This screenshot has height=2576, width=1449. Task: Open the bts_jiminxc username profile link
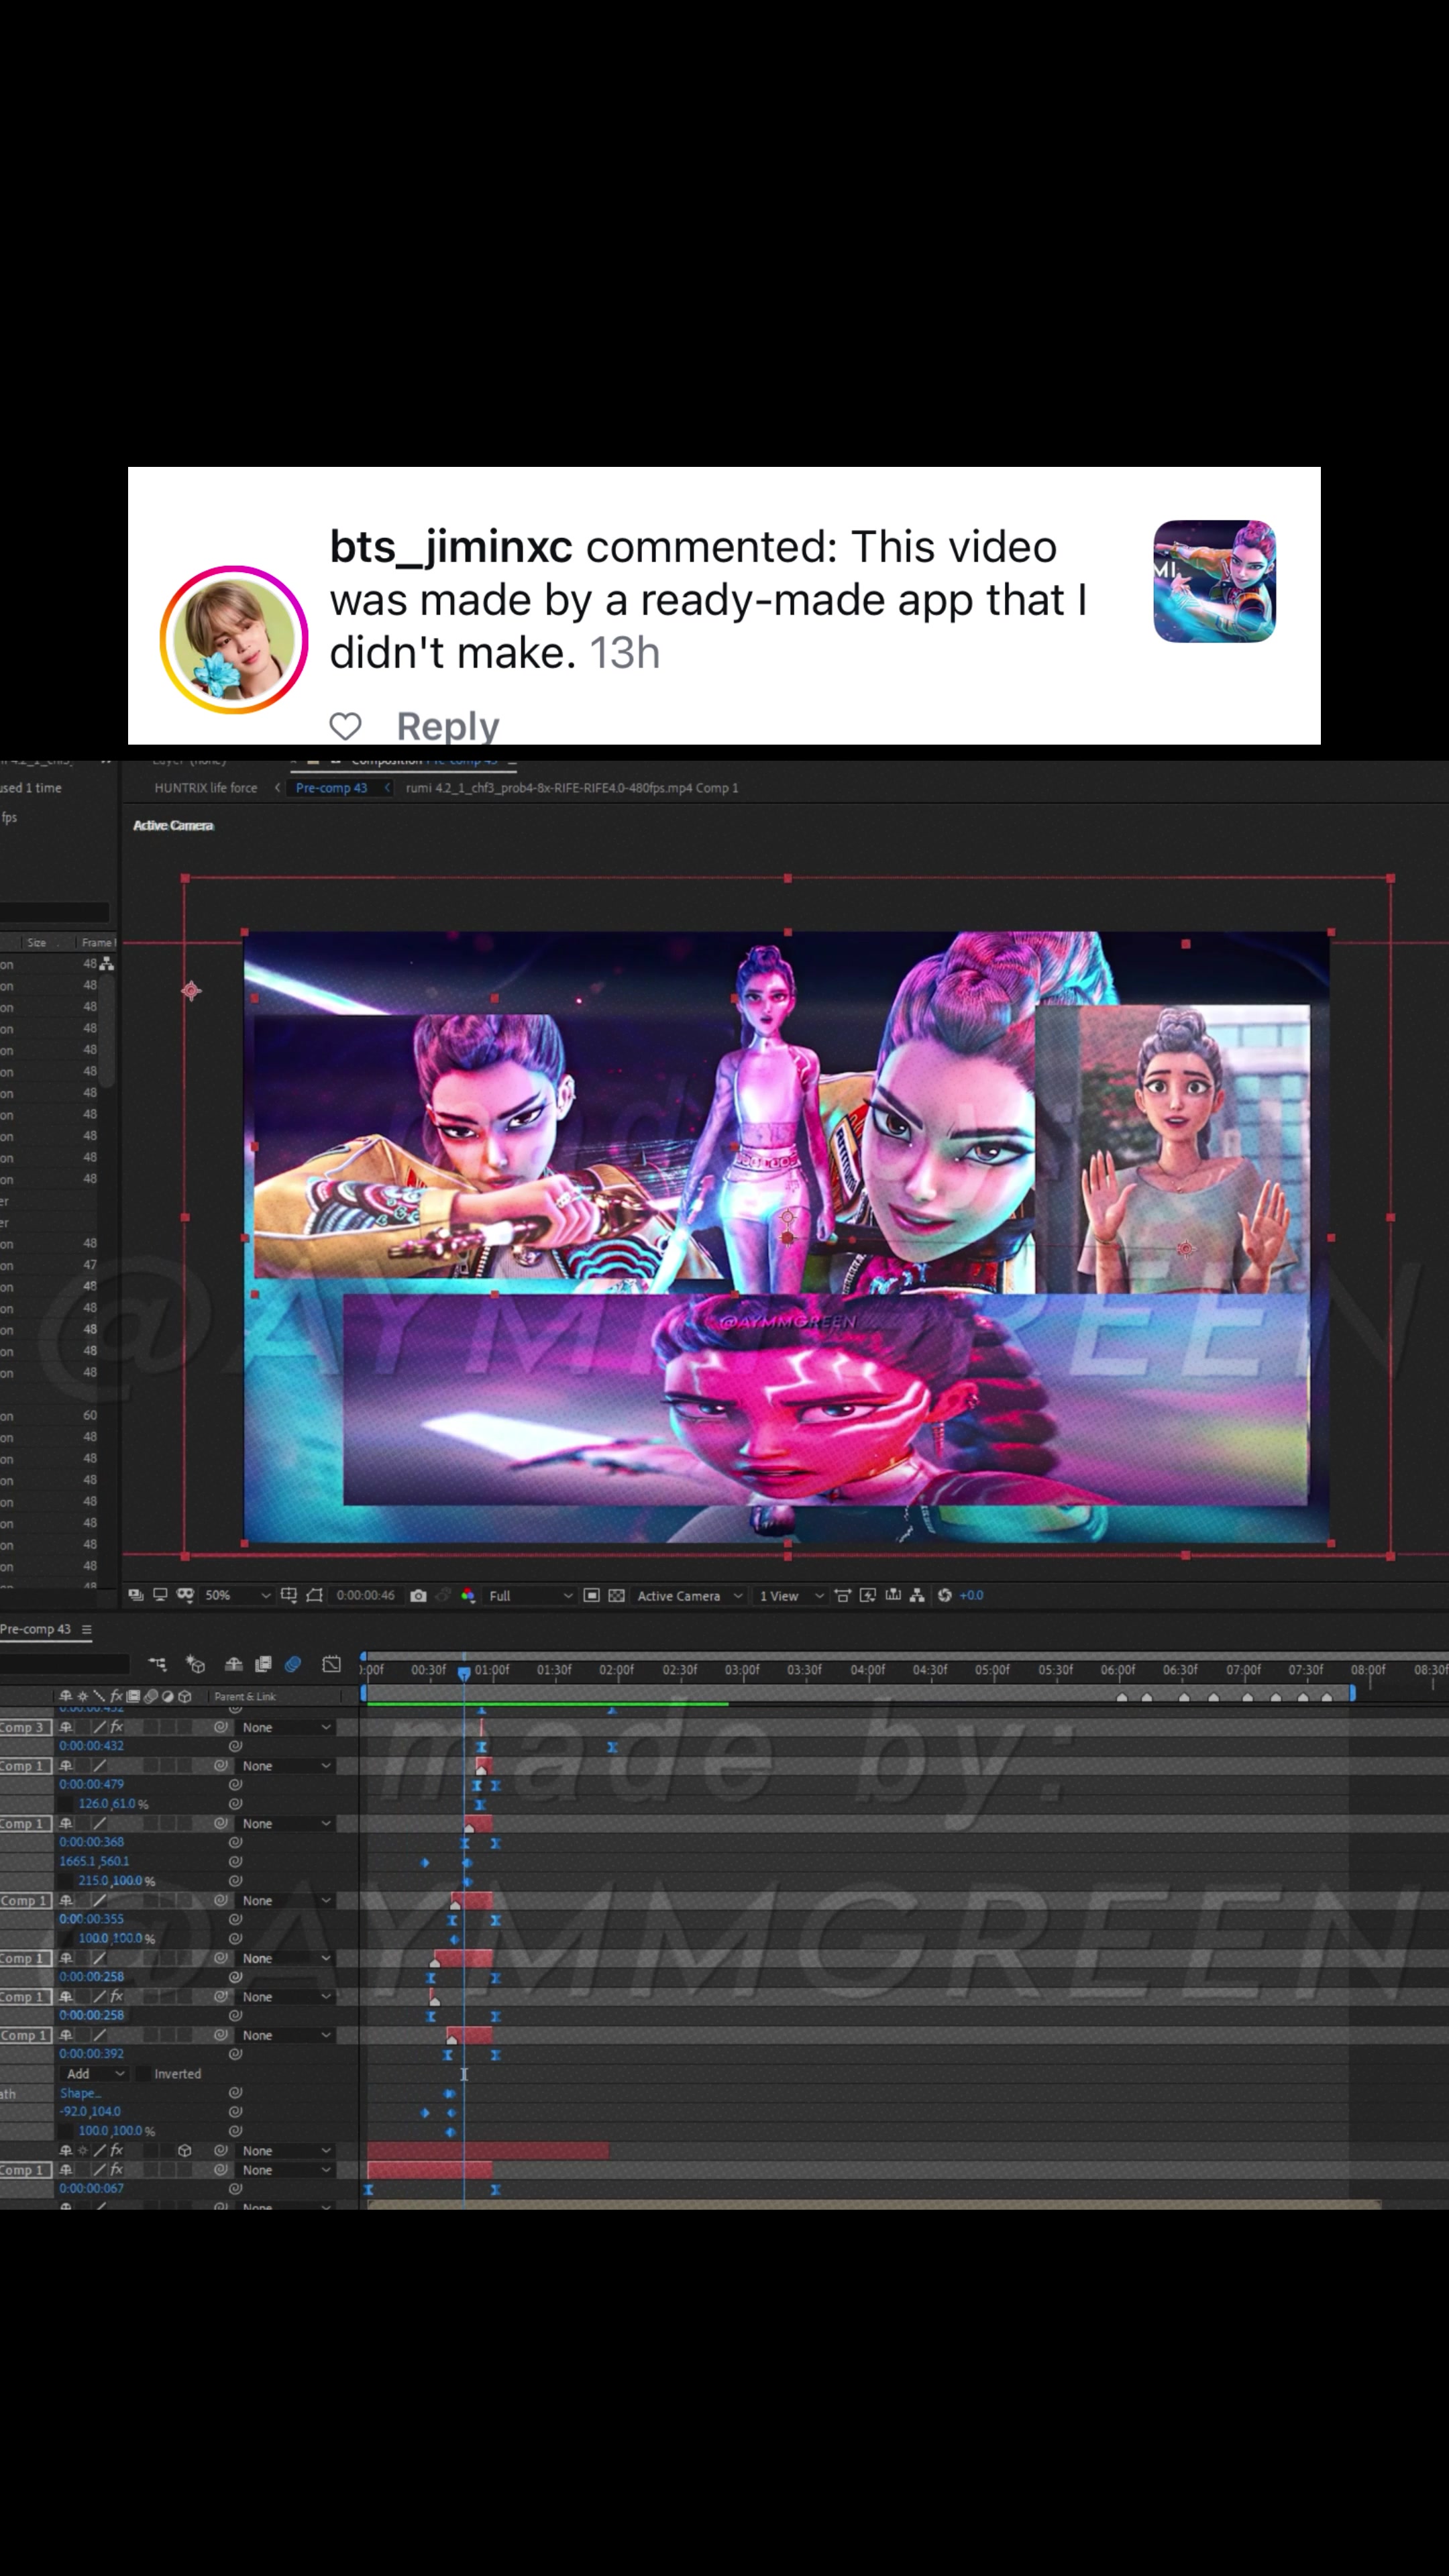click(x=451, y=547)
